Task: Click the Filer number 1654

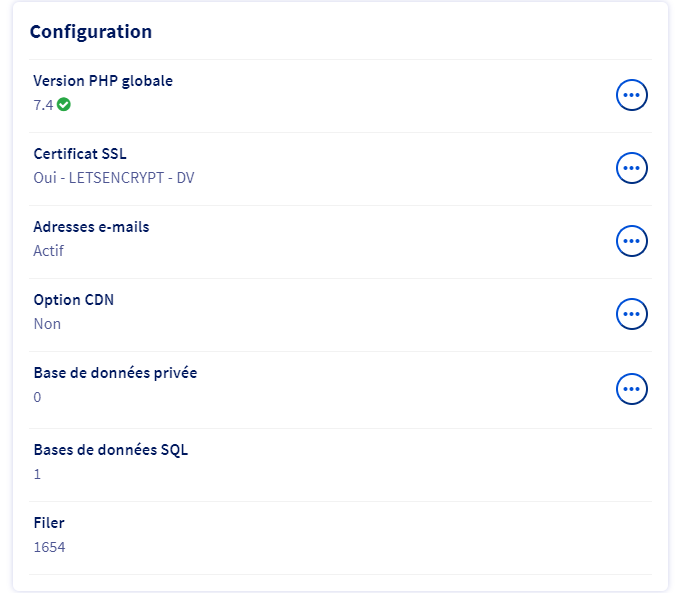Action: pos(49,546)
